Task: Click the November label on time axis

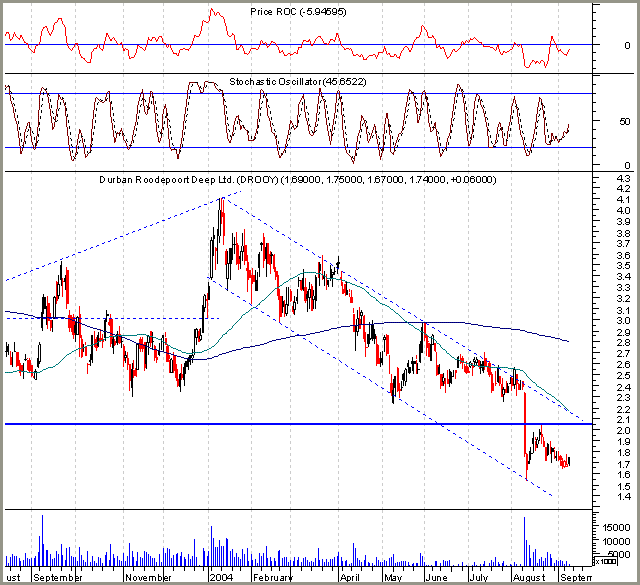Action: [x=148, y=578]
